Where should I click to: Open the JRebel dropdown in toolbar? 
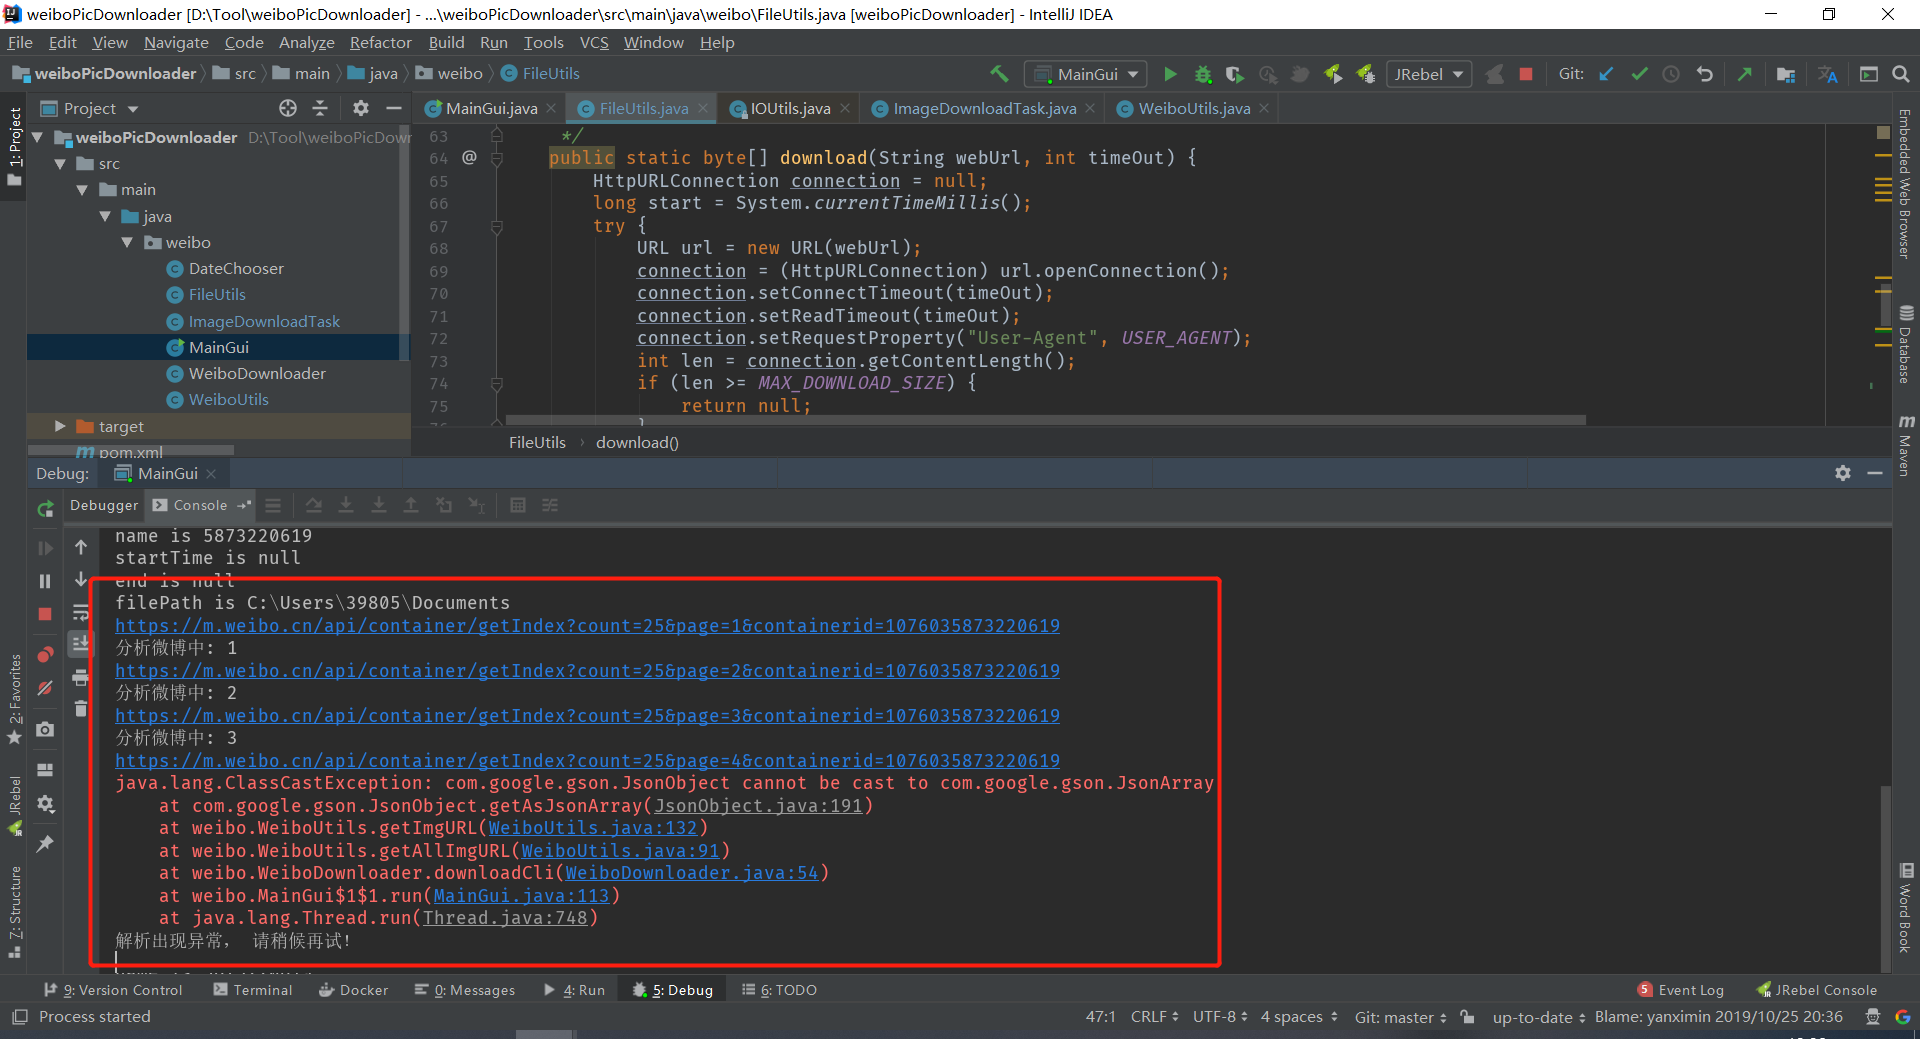point(1429,74)
